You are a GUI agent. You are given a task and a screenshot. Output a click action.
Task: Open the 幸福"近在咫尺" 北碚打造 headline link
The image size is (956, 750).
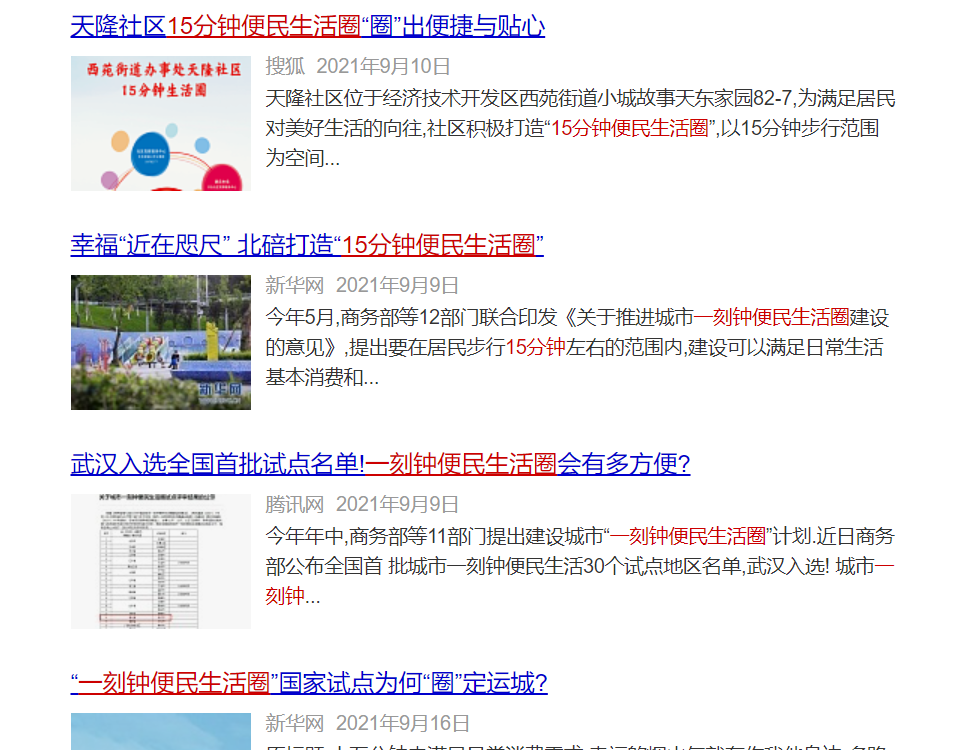[x=307, y=245]
